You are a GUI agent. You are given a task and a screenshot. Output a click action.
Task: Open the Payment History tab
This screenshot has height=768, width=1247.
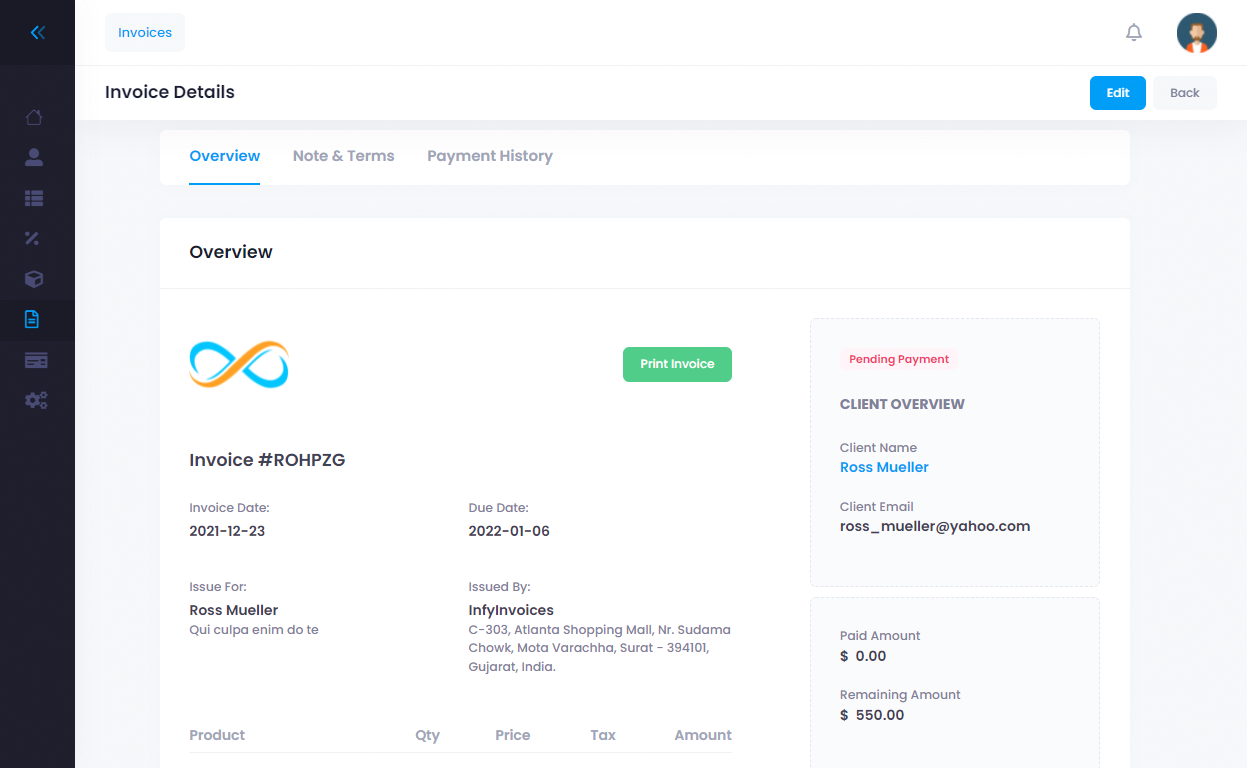[489, 156]
